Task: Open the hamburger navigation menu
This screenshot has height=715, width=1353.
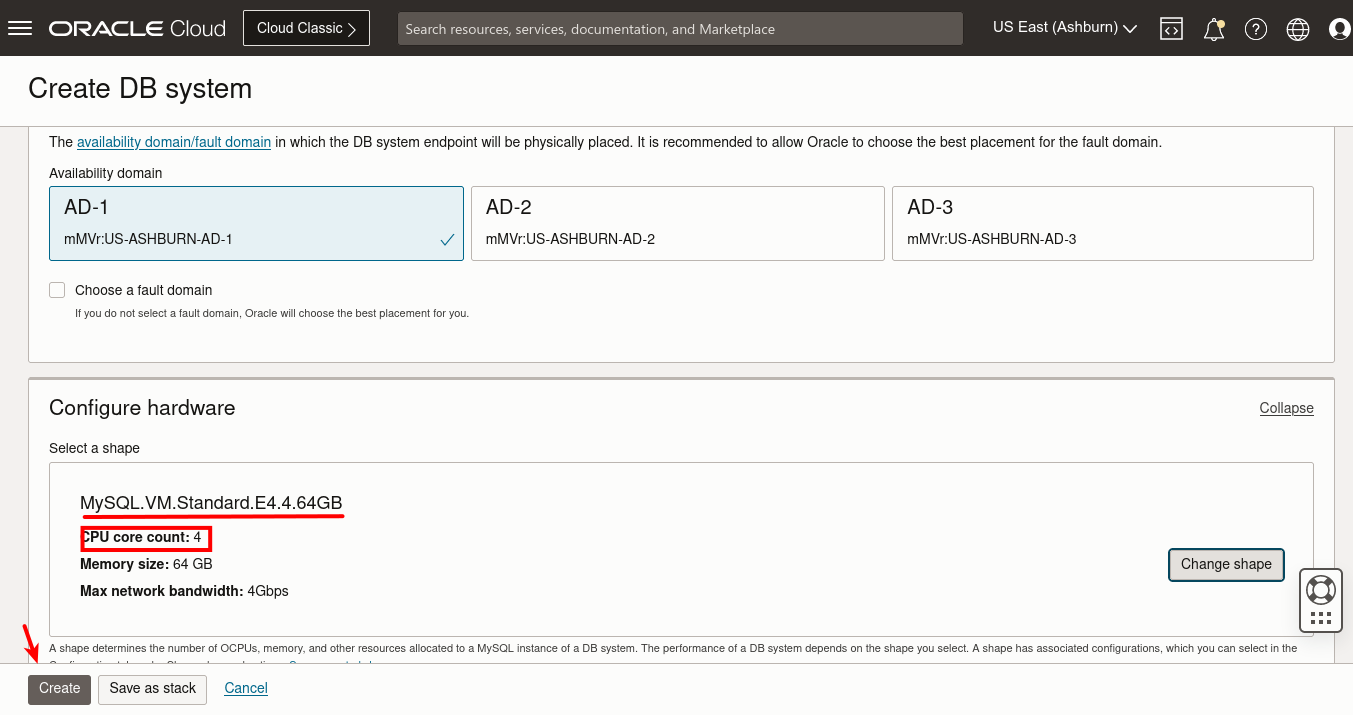Action: (x=20, y=28)
